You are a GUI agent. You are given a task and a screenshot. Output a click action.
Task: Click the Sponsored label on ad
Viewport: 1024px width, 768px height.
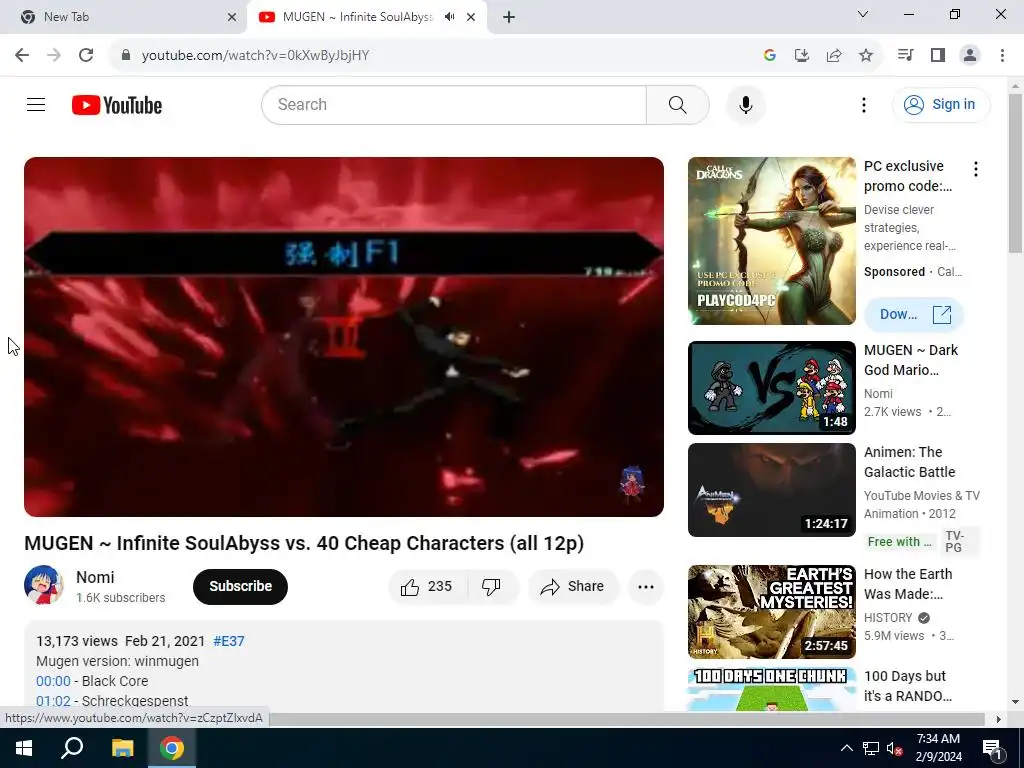[x=894, y=272]
